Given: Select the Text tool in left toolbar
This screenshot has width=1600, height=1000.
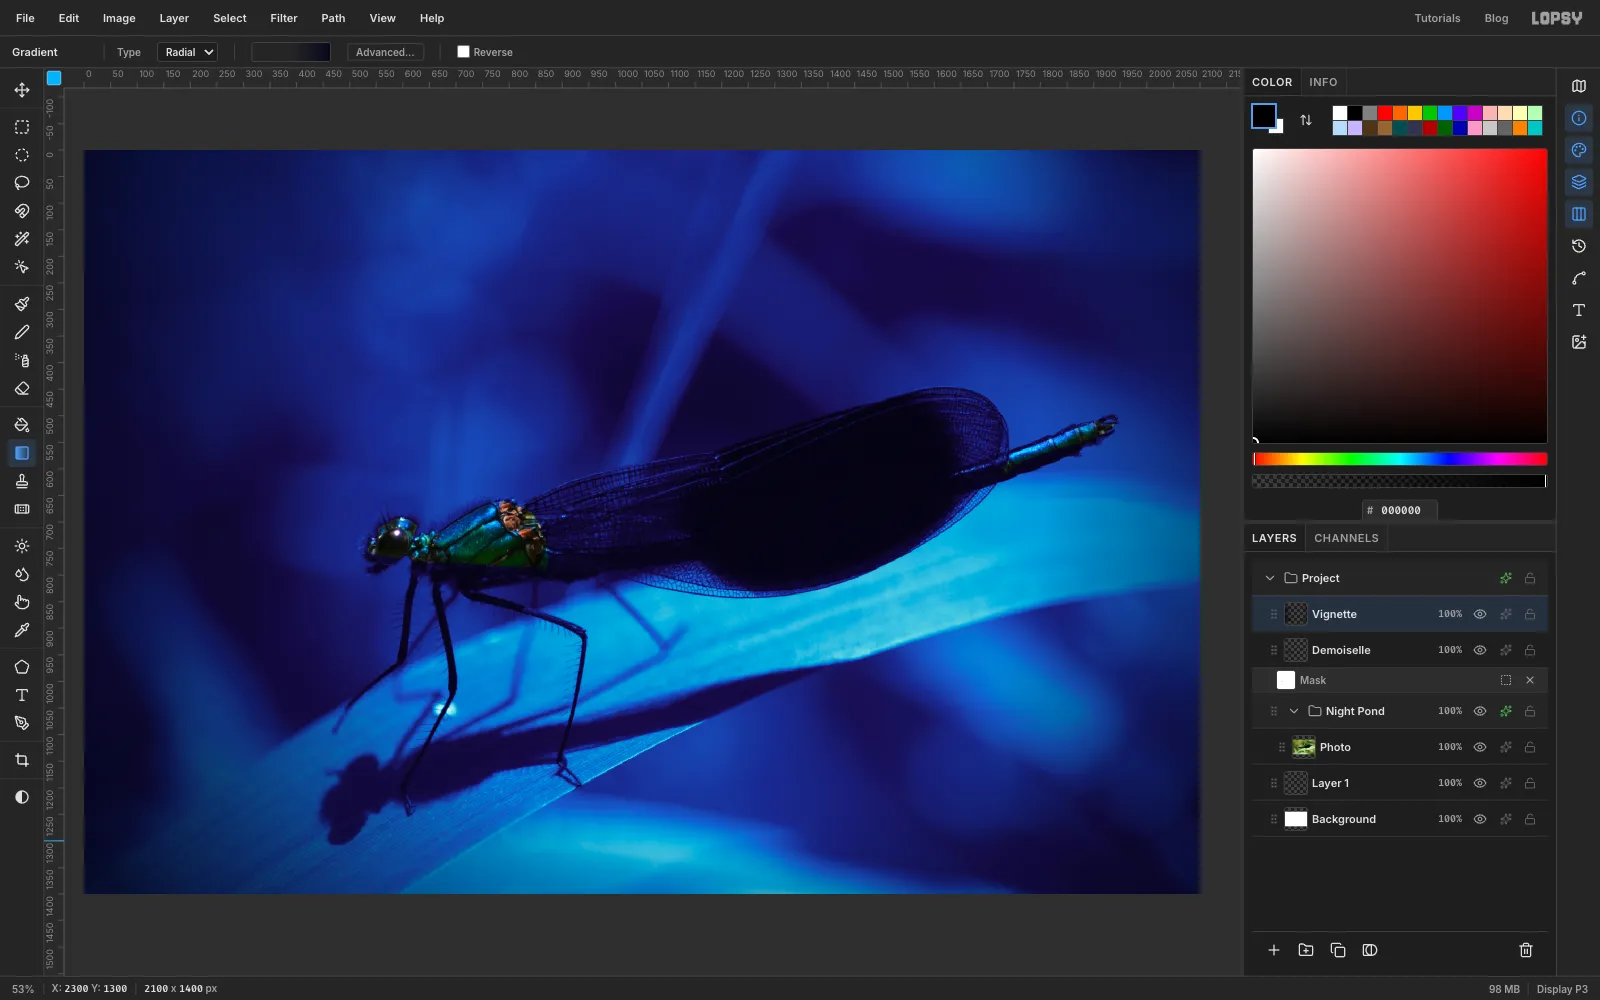Looking at the screenshot, I should point(22,695).
